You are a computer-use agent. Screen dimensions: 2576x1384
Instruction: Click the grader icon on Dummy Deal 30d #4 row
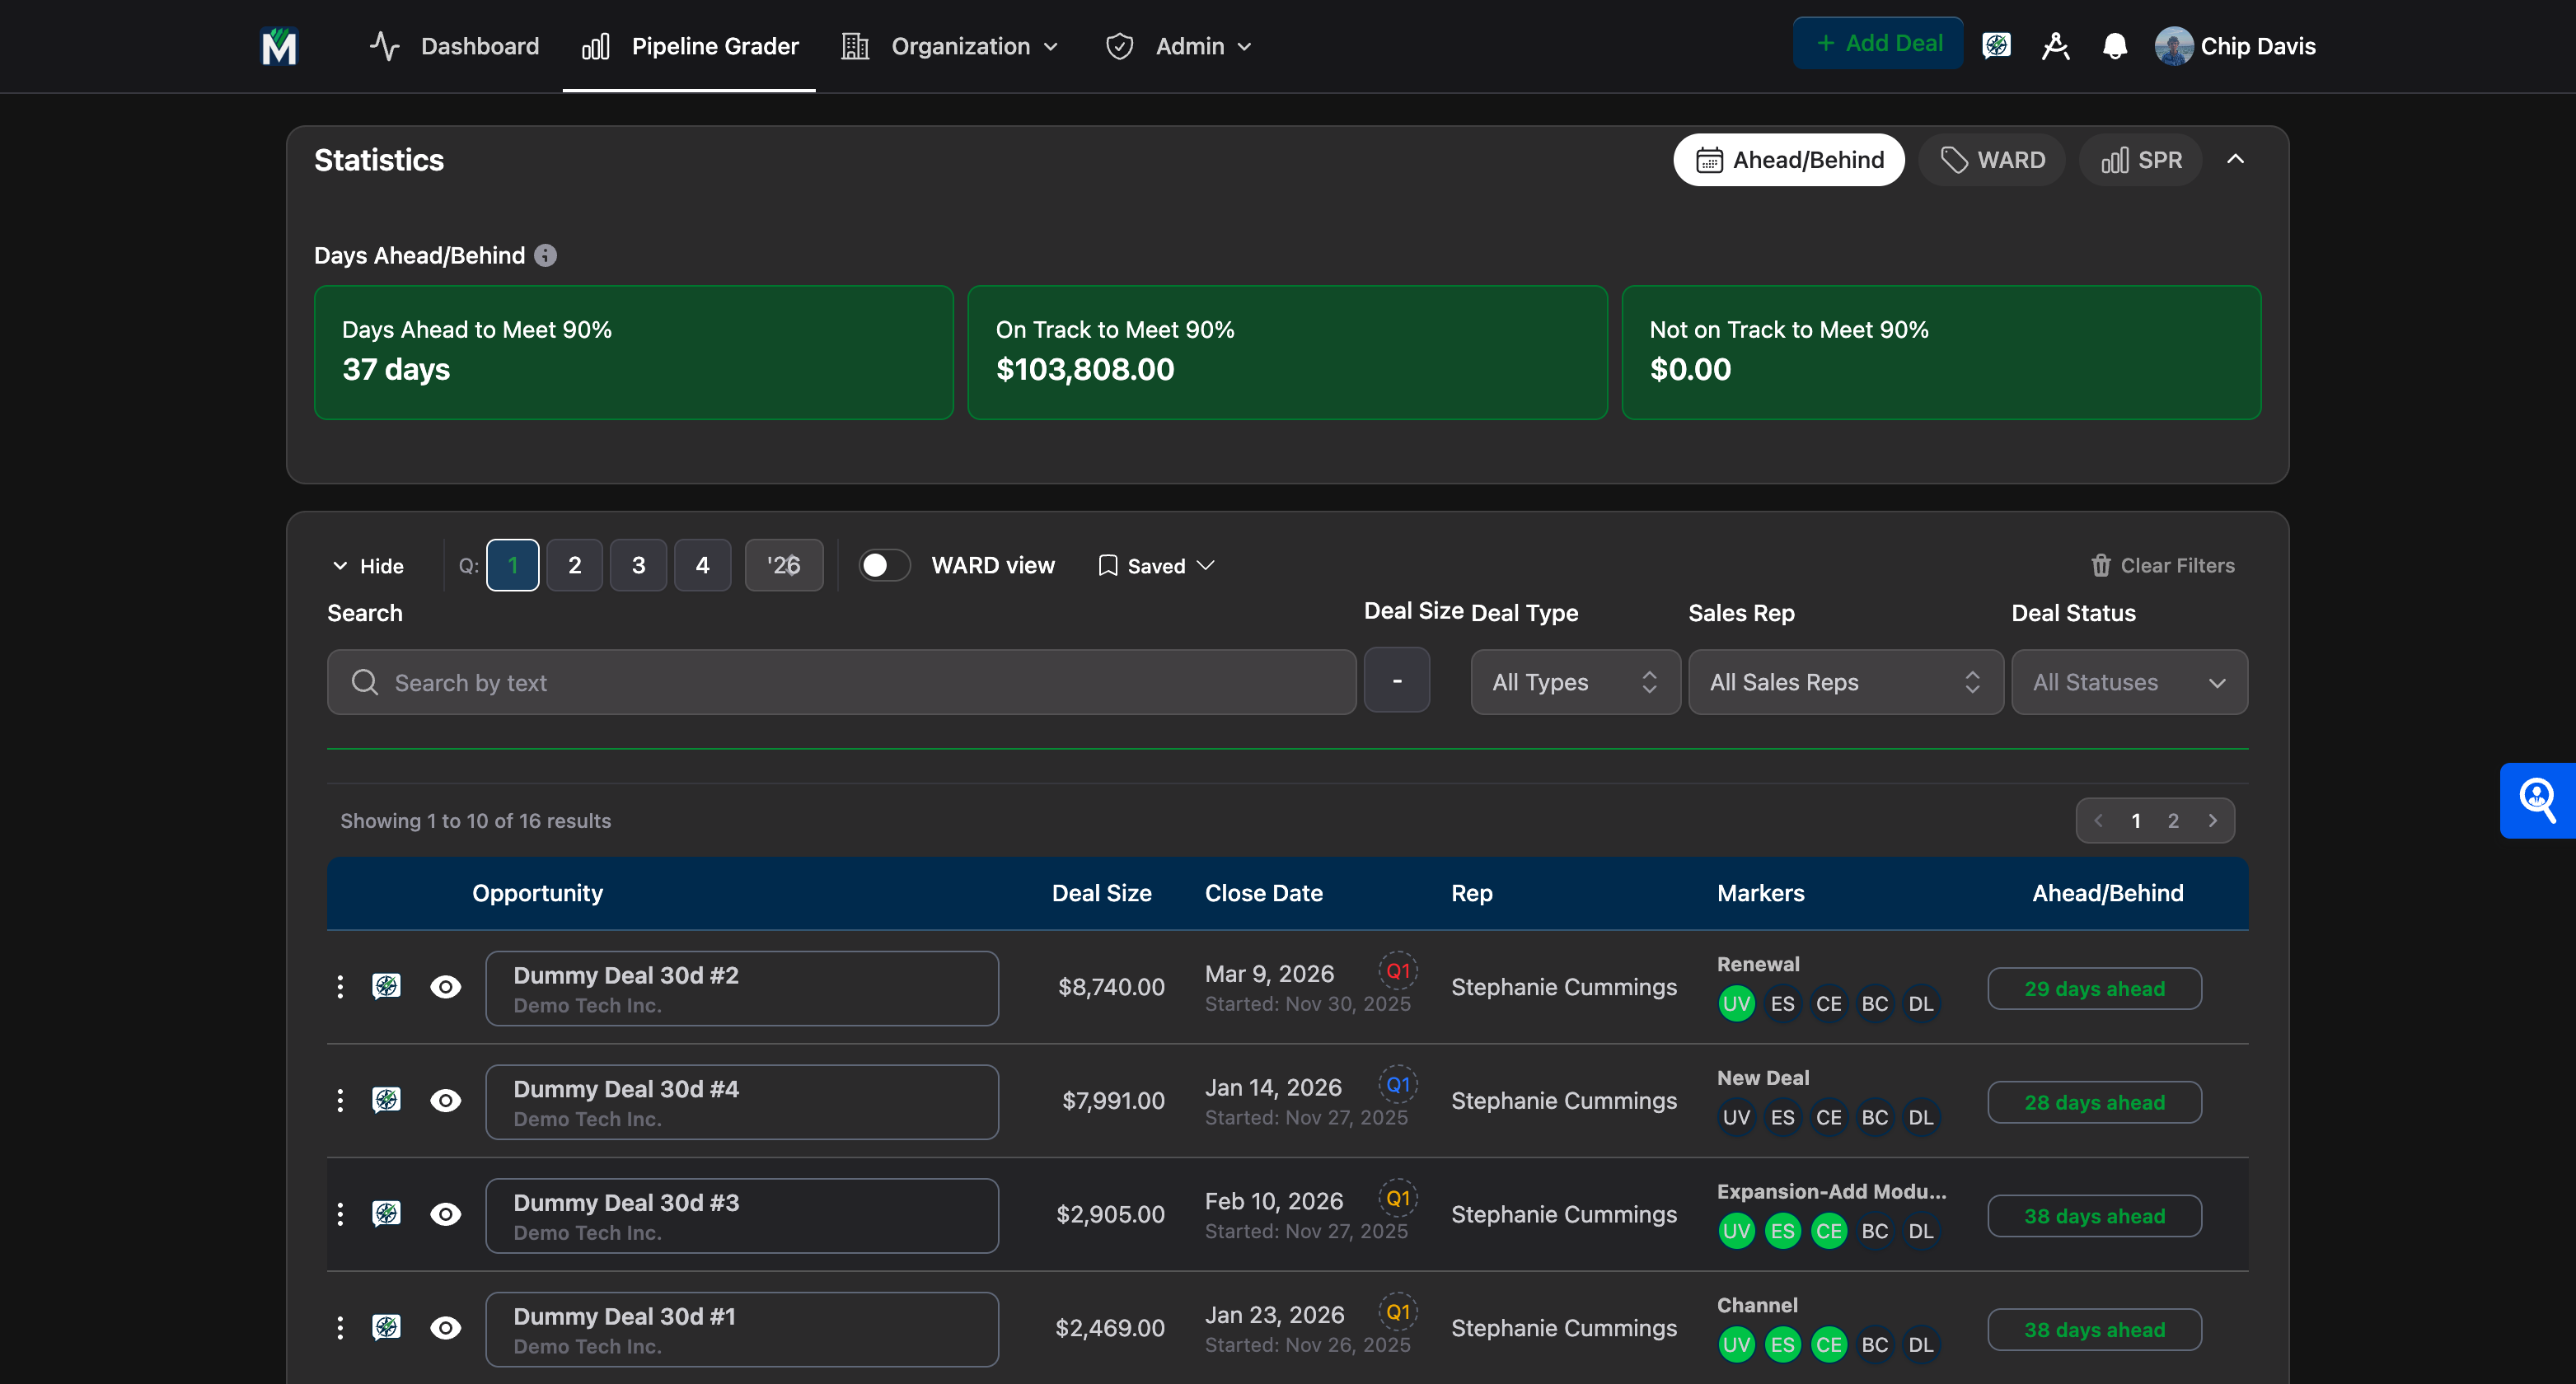[386, 1100]
